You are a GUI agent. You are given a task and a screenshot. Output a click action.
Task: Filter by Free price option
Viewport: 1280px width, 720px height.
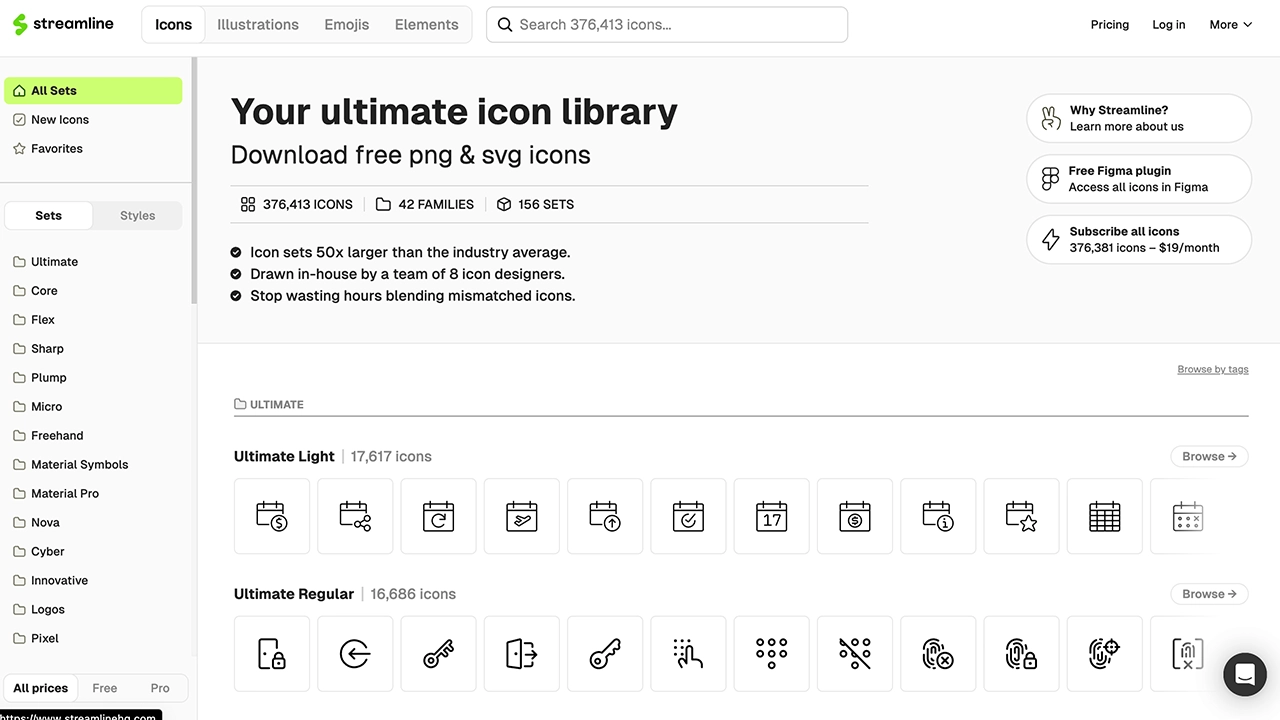[x=104, y=688]
